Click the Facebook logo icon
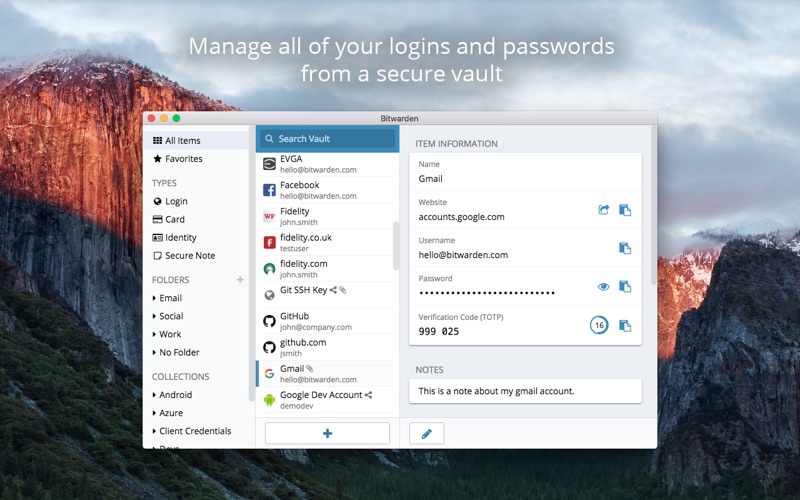This screenshot has height=500, width=800. point(269,190)
